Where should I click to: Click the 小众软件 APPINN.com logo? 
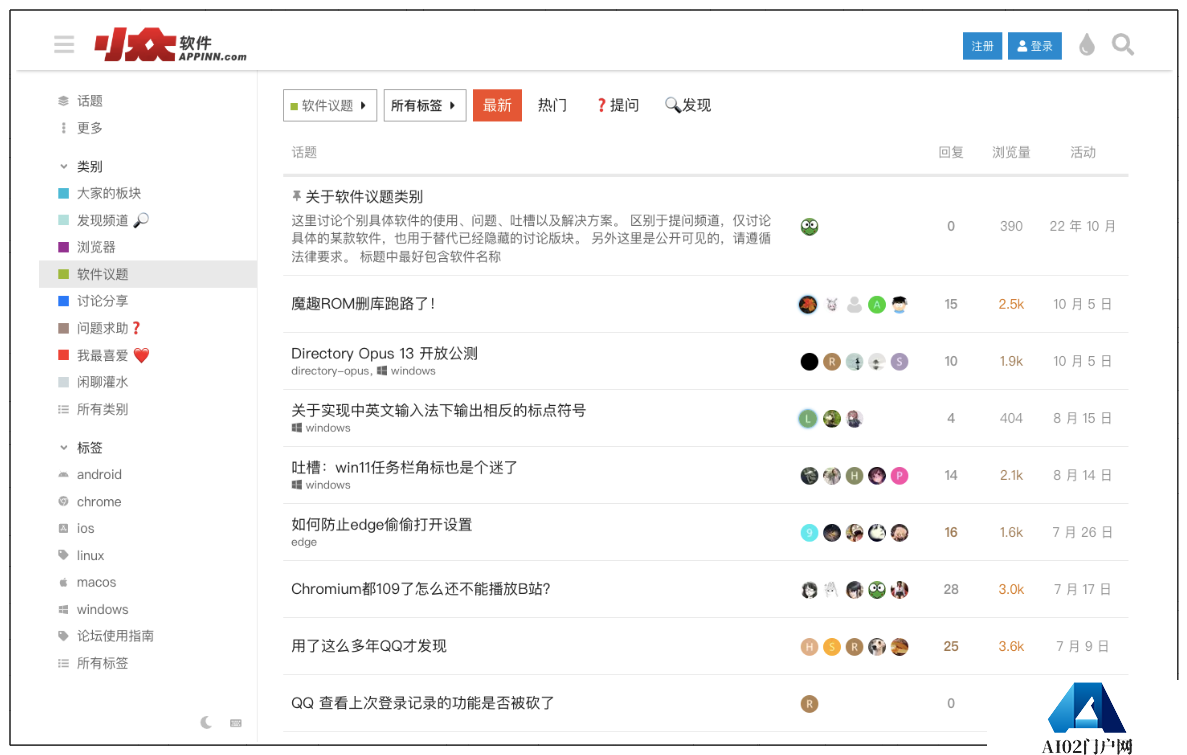tap(170, 45)
